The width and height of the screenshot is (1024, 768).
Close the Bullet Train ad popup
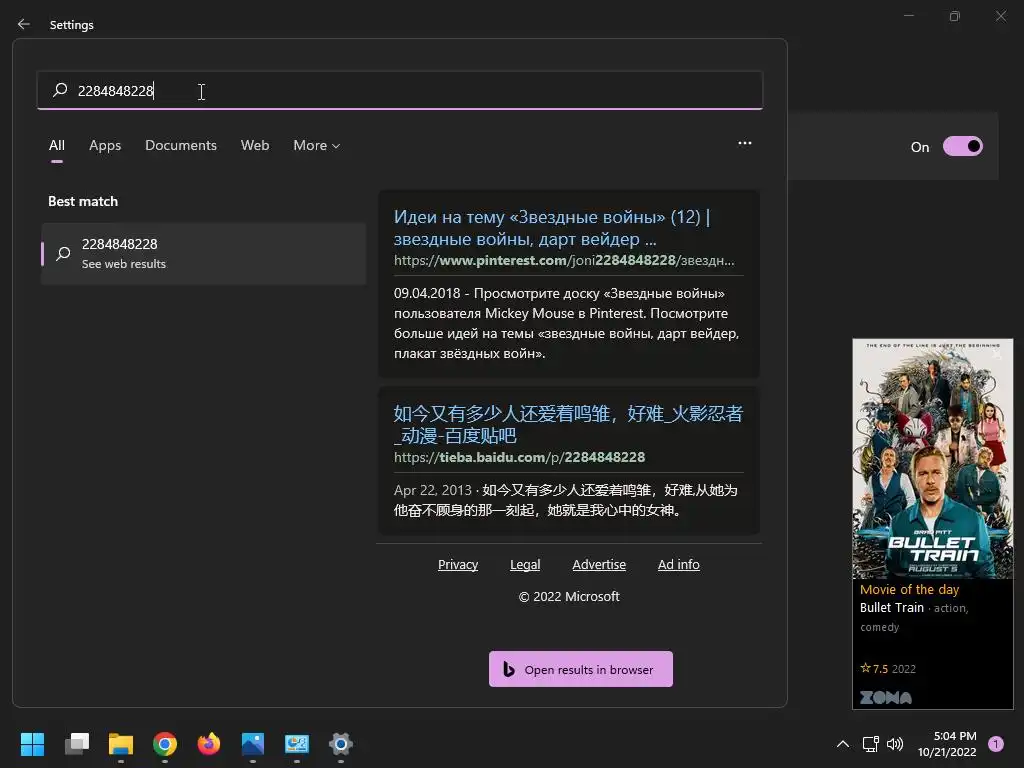coord(995,353)
